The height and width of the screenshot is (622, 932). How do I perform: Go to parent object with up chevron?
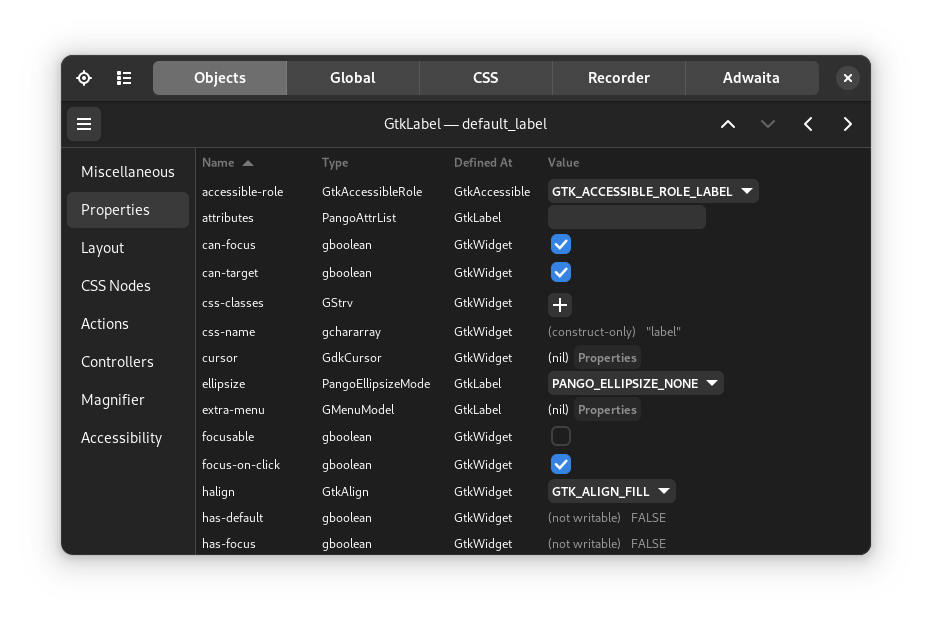tap(728, 124)
